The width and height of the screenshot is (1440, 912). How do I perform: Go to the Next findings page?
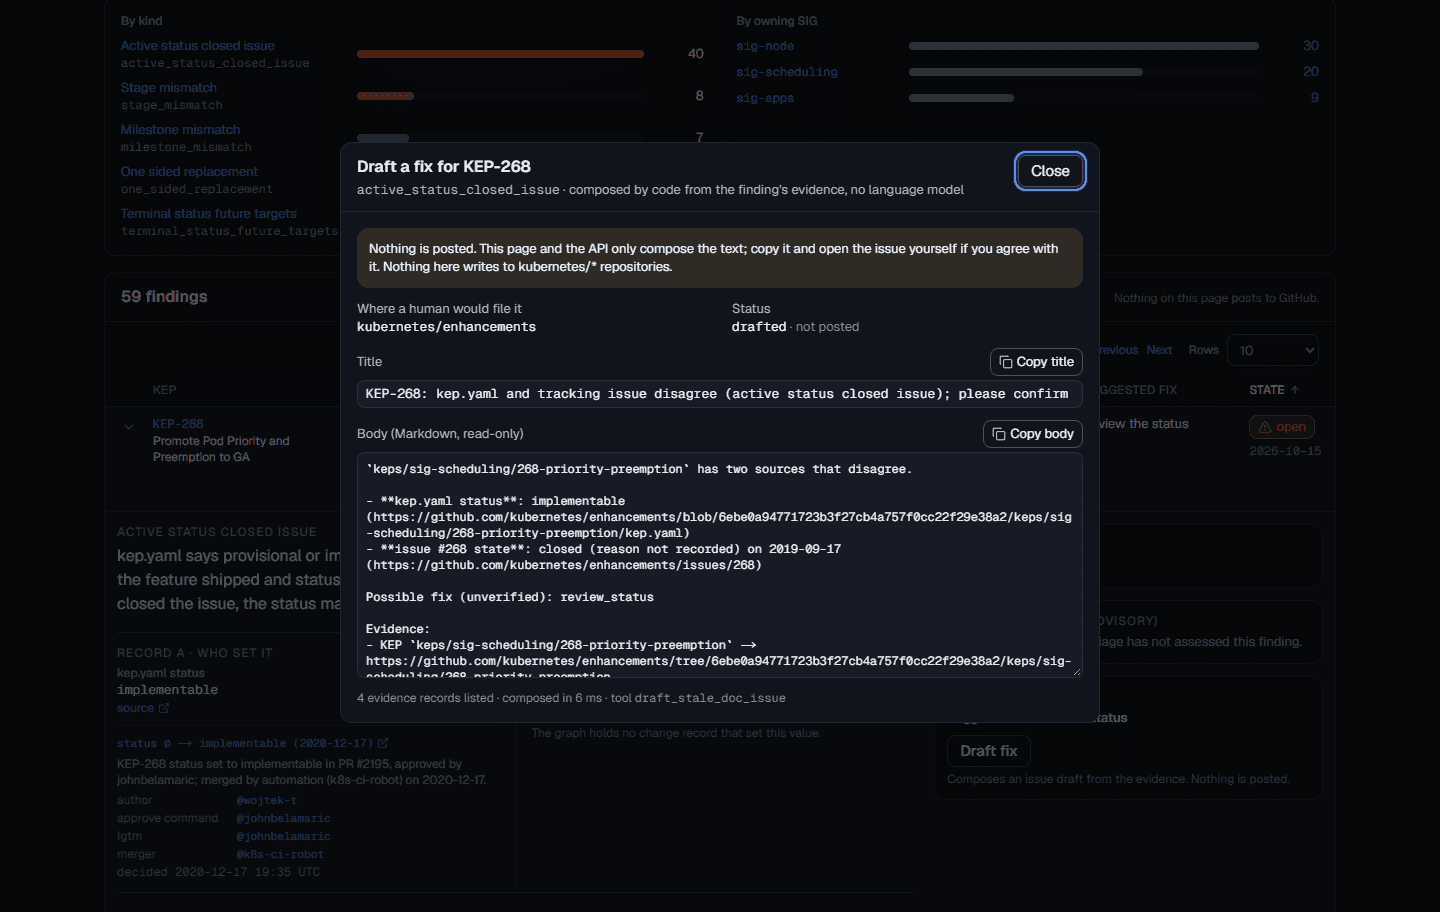tap(1159, 350)
